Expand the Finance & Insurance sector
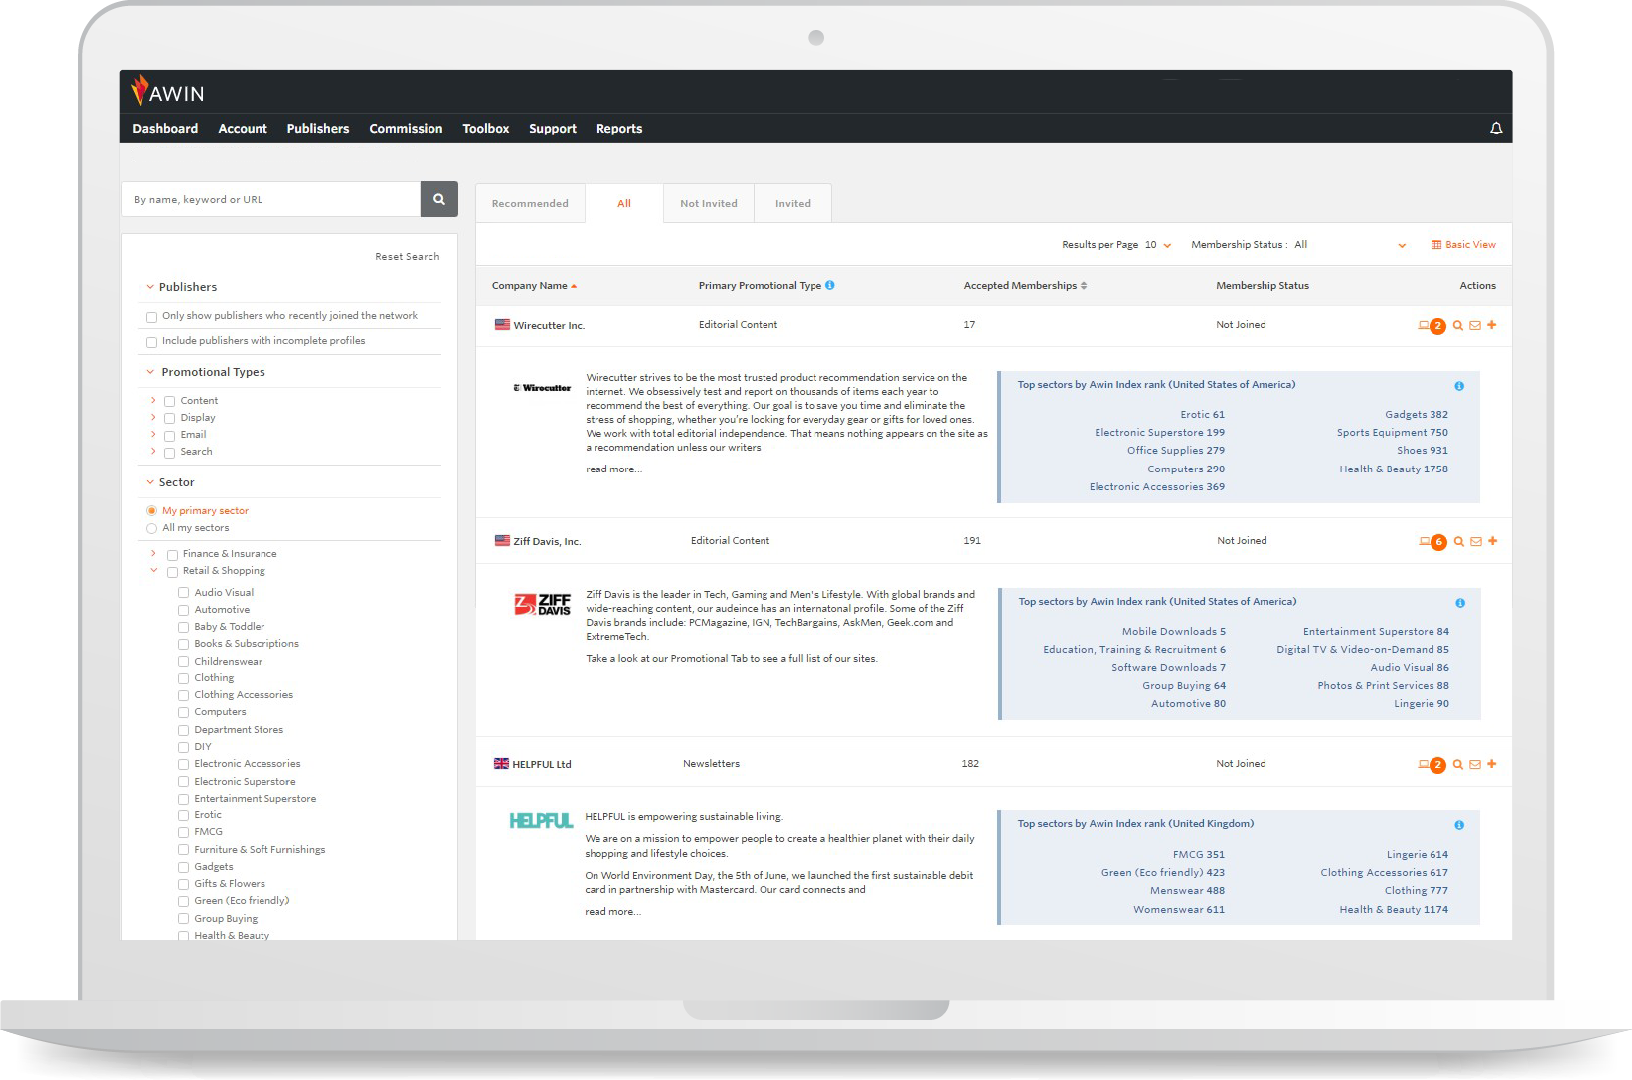This screenshot has width=1632, height=1080. tap(153, 554)
